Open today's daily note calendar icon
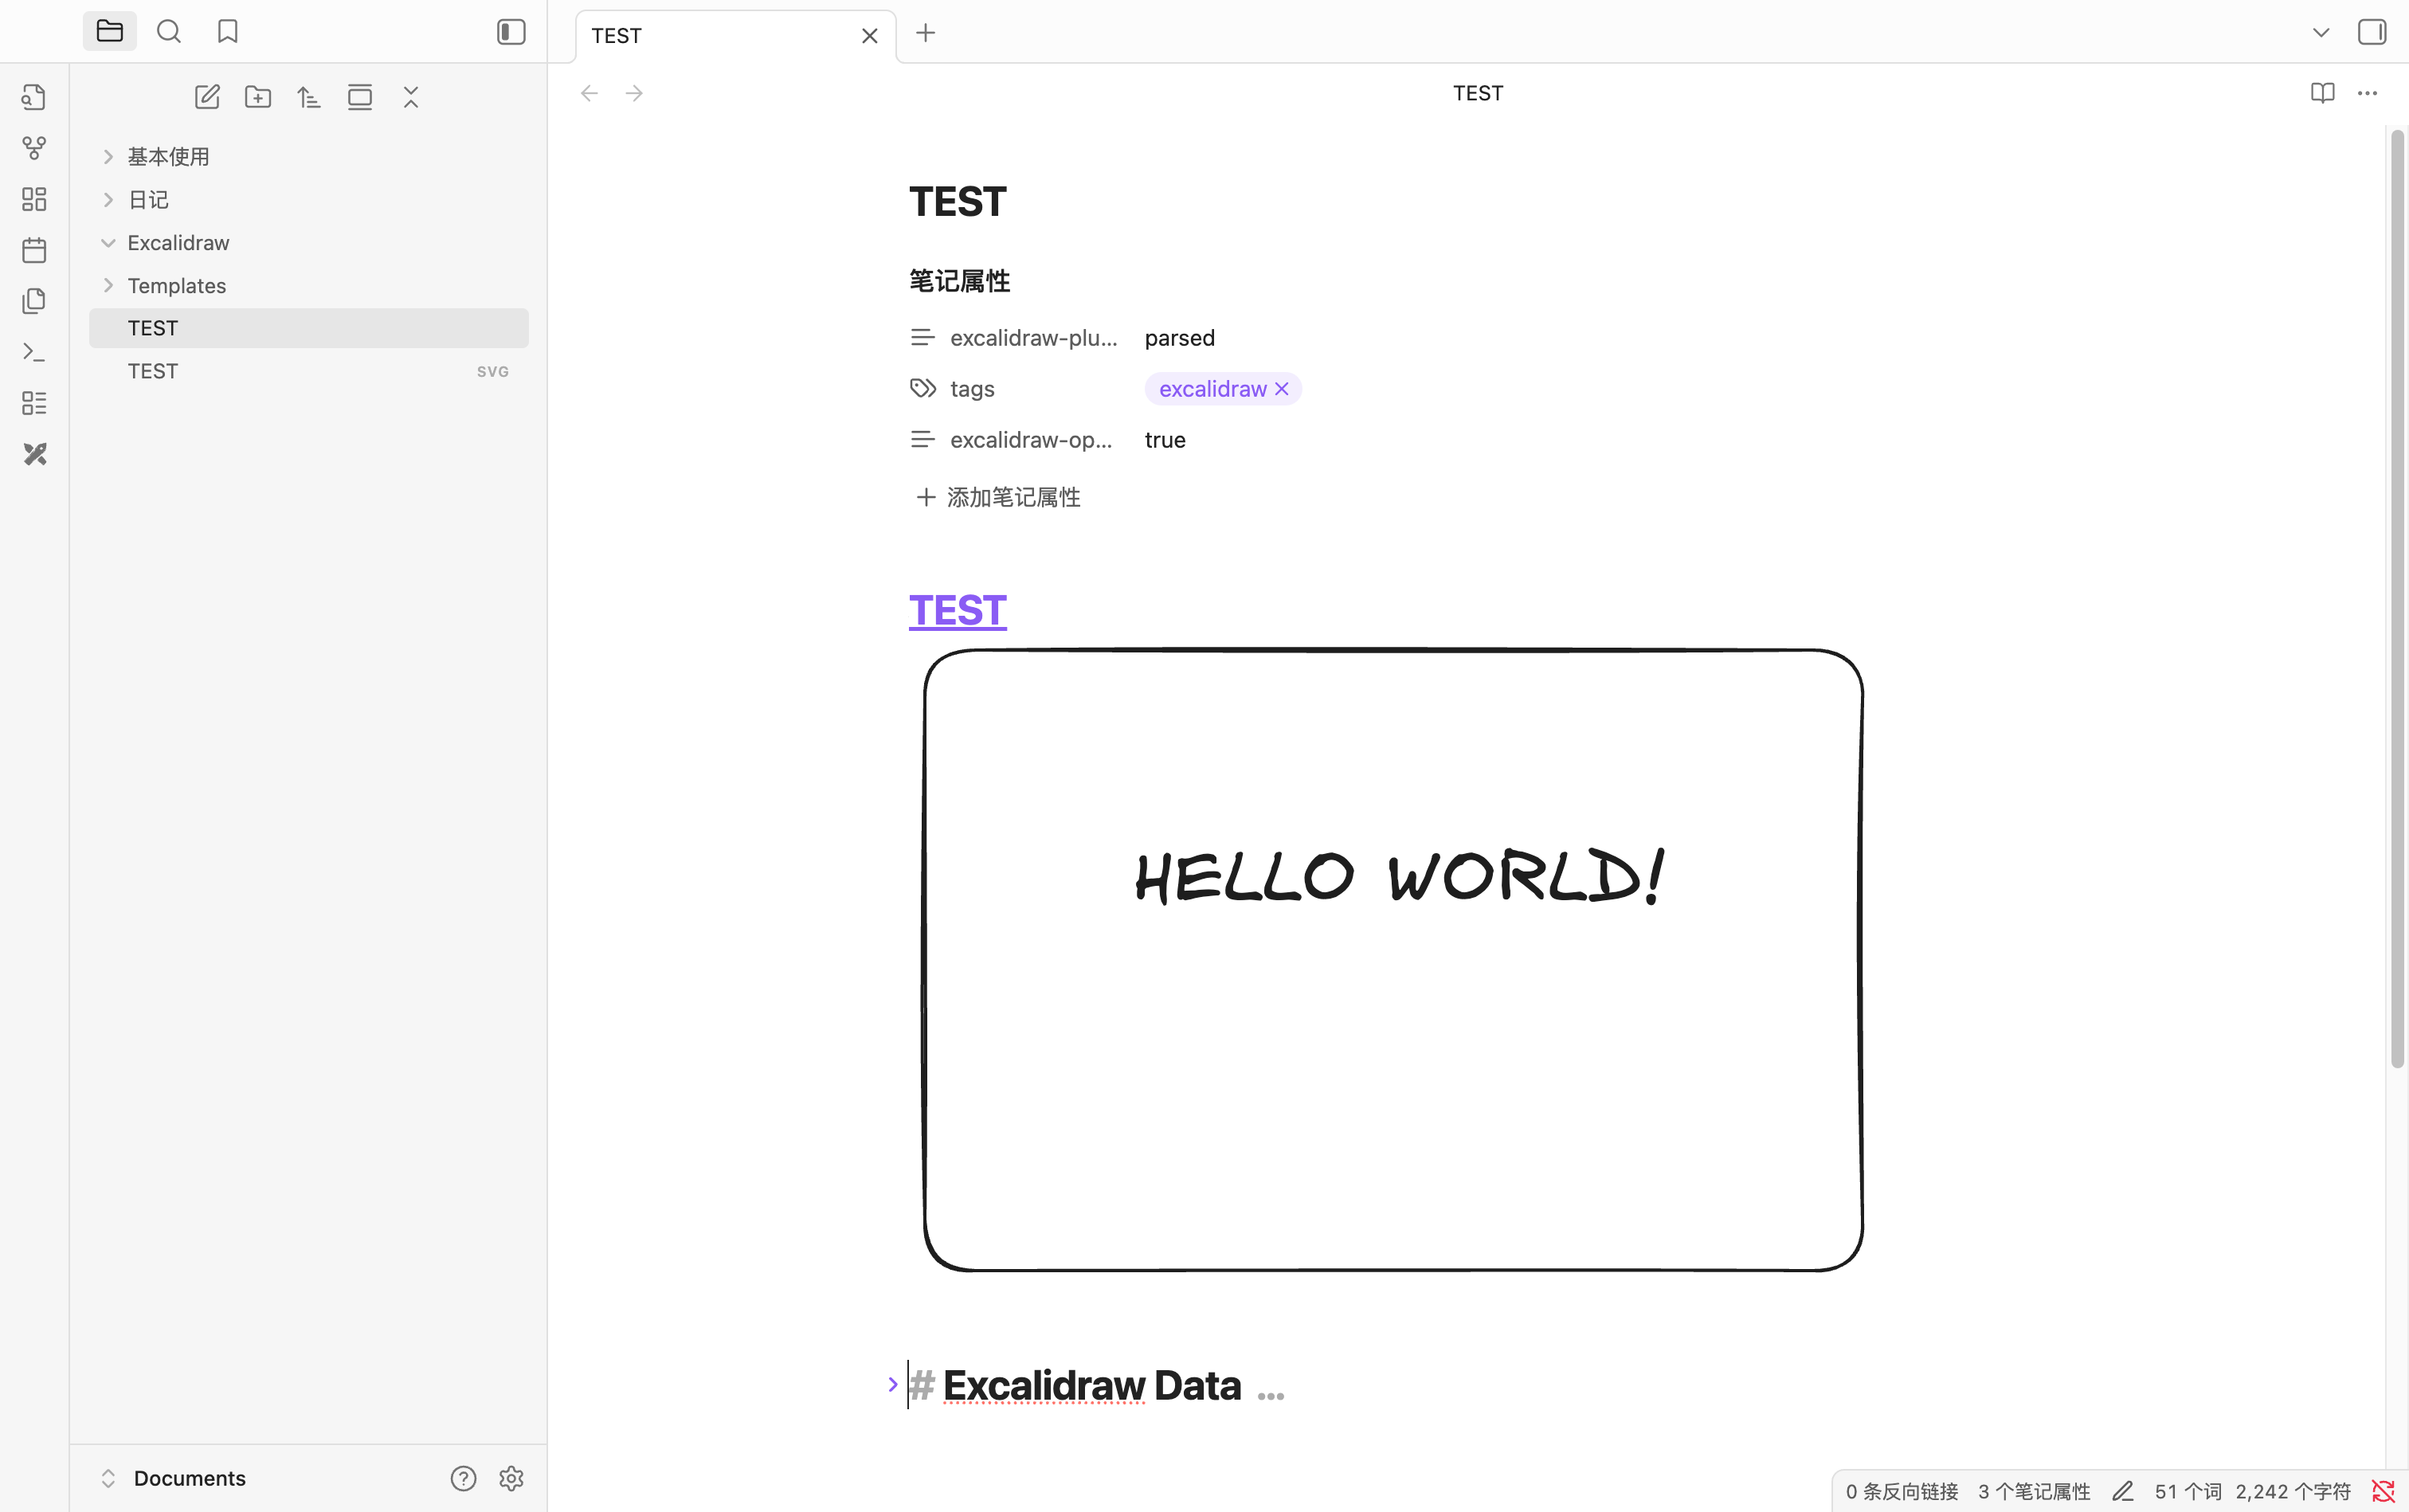 point(34,250)
